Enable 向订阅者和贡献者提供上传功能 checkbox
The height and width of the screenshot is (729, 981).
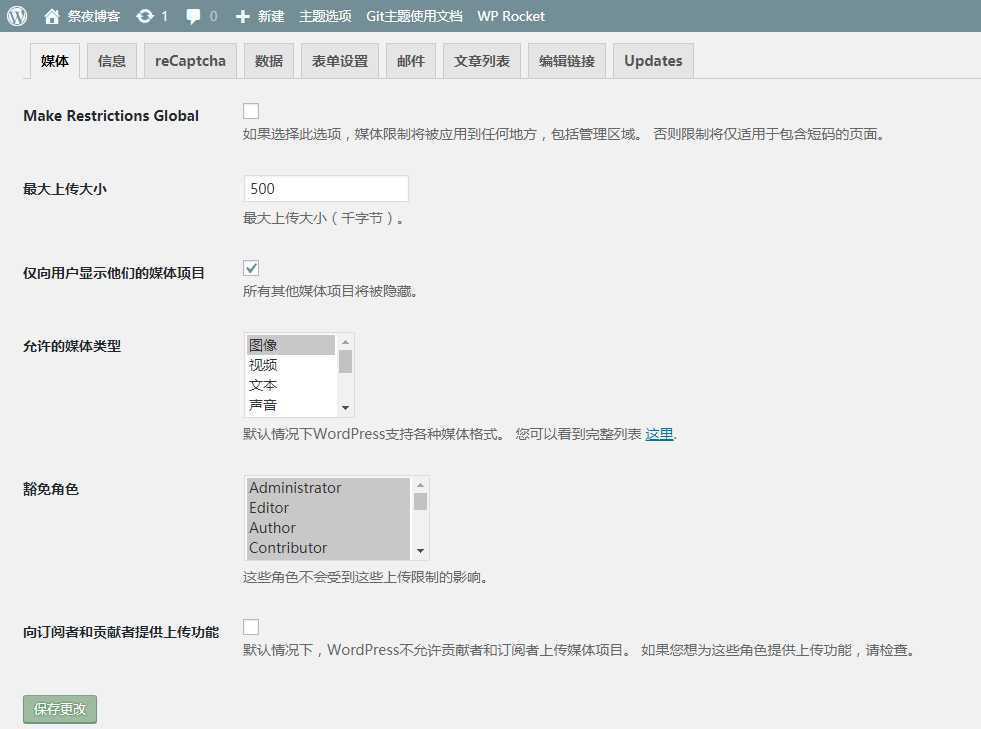pyautogui.click(x=251, y=626)
